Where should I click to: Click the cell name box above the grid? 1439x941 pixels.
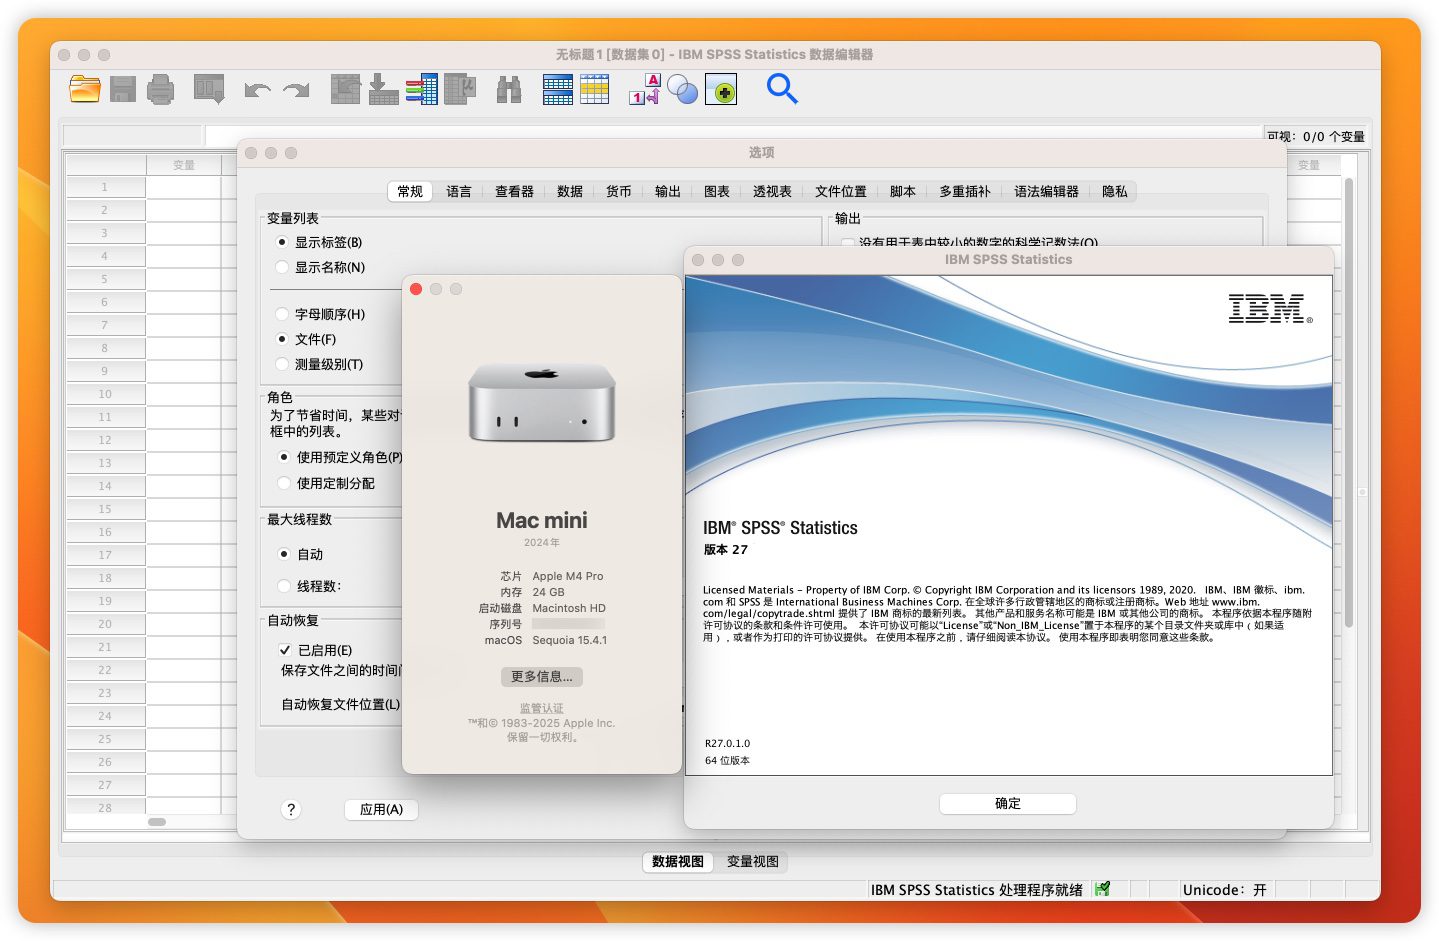[133, 135]
